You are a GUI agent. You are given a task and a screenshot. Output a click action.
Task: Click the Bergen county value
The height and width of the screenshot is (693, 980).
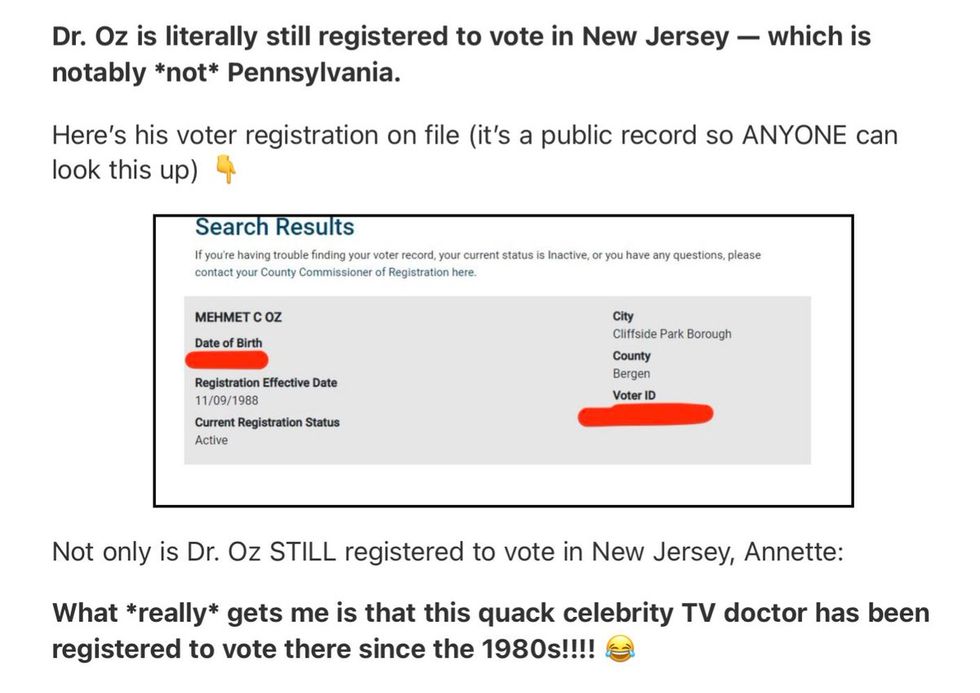(631, 374)
